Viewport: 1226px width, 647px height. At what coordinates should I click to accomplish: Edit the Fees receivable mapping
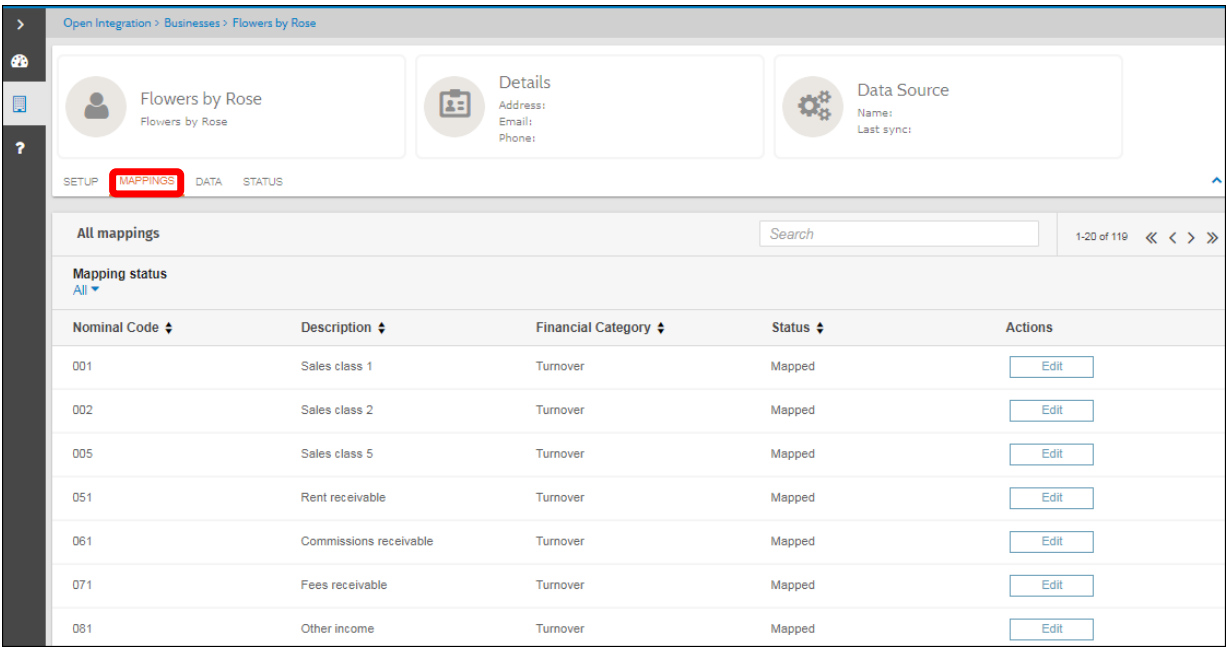1051,586
